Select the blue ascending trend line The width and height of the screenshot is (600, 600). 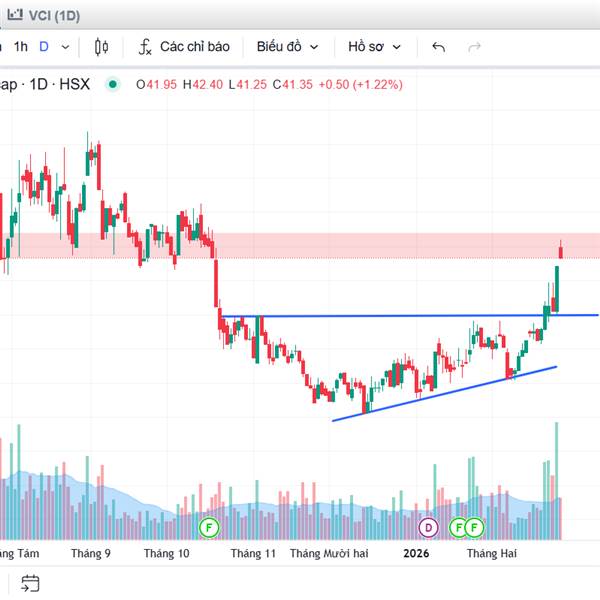point(444,394)
